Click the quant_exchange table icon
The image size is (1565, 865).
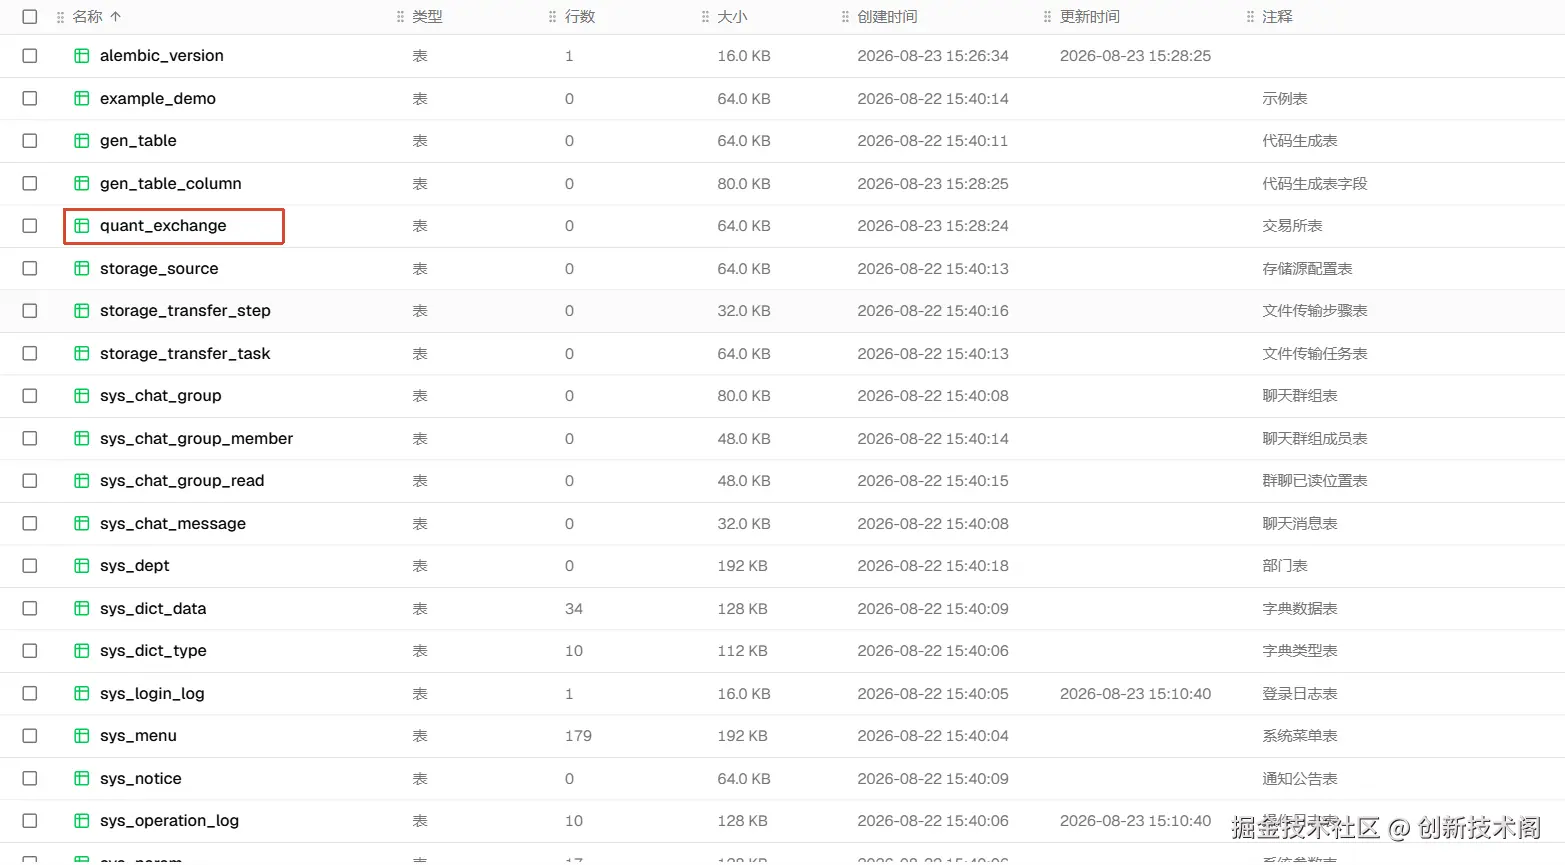coord(82,226)
